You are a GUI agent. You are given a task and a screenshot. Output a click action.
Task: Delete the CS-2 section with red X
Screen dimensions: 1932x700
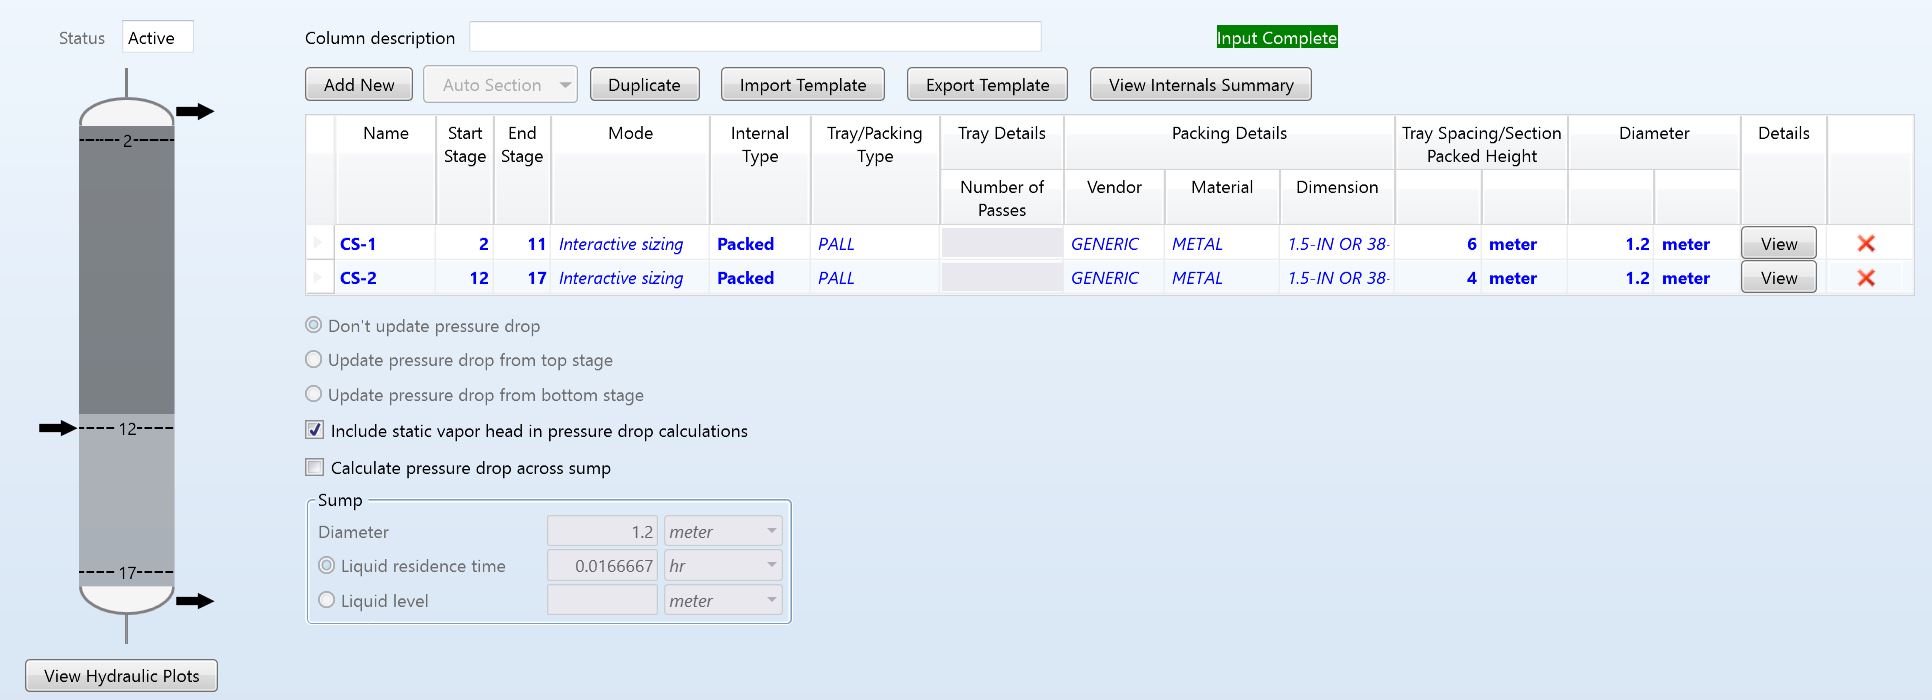1865,278
